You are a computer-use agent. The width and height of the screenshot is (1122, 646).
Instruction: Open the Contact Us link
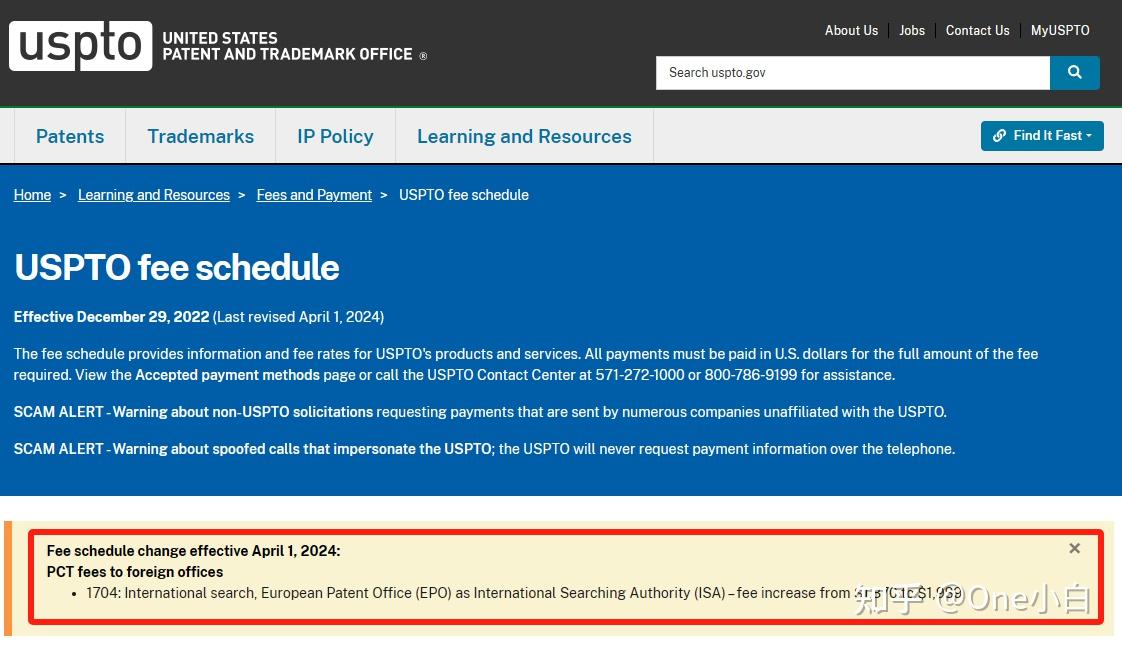pyautogui.click(x=977, y=30)
